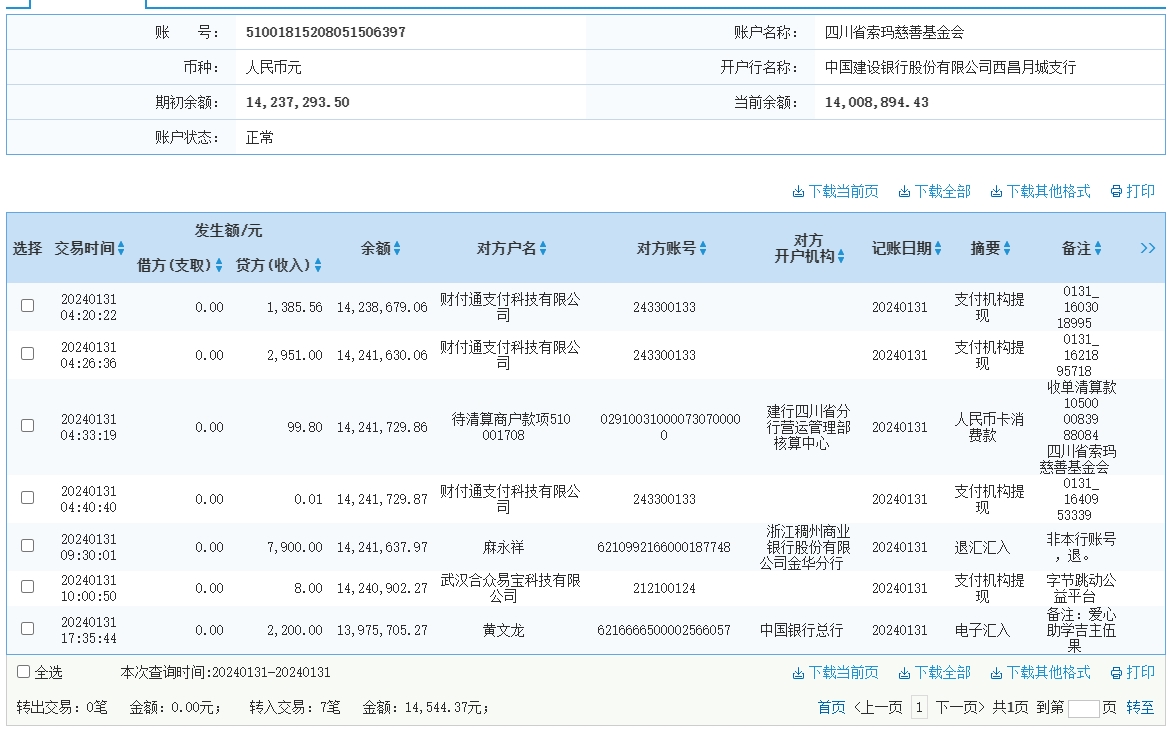Click opening balance 14,237,293.50
Viewport: 1172px width, 729px height.
pos(297,102)
